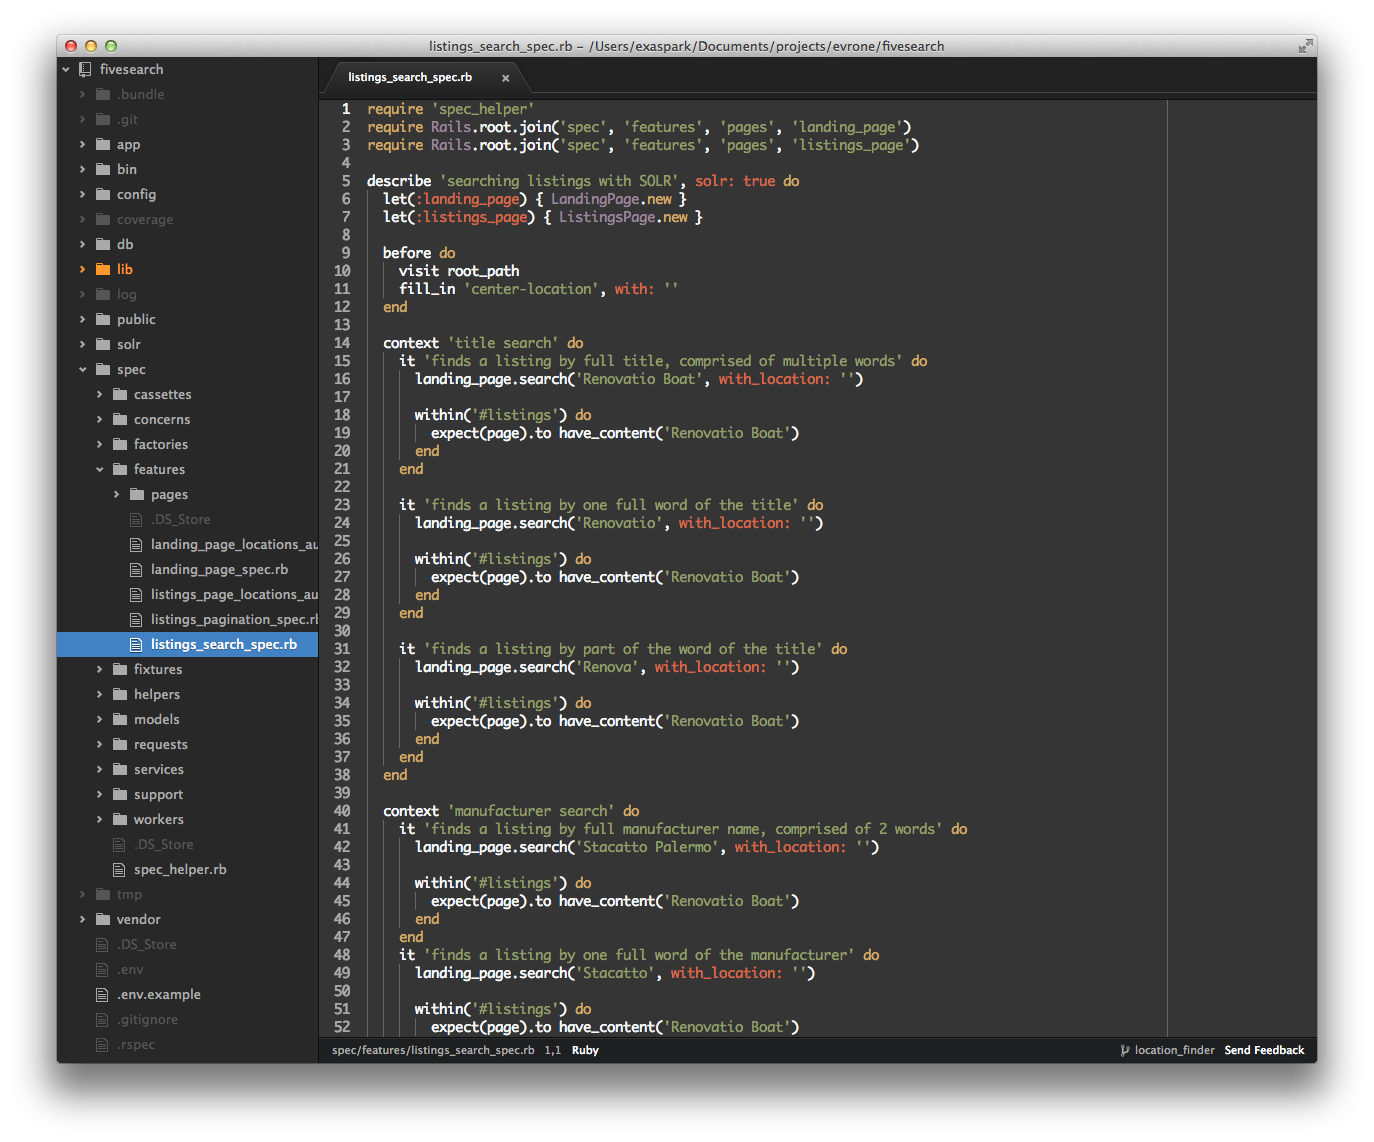Select the bin folder
Viewport: 1374px width, 1142px height.
coord(126,169)
